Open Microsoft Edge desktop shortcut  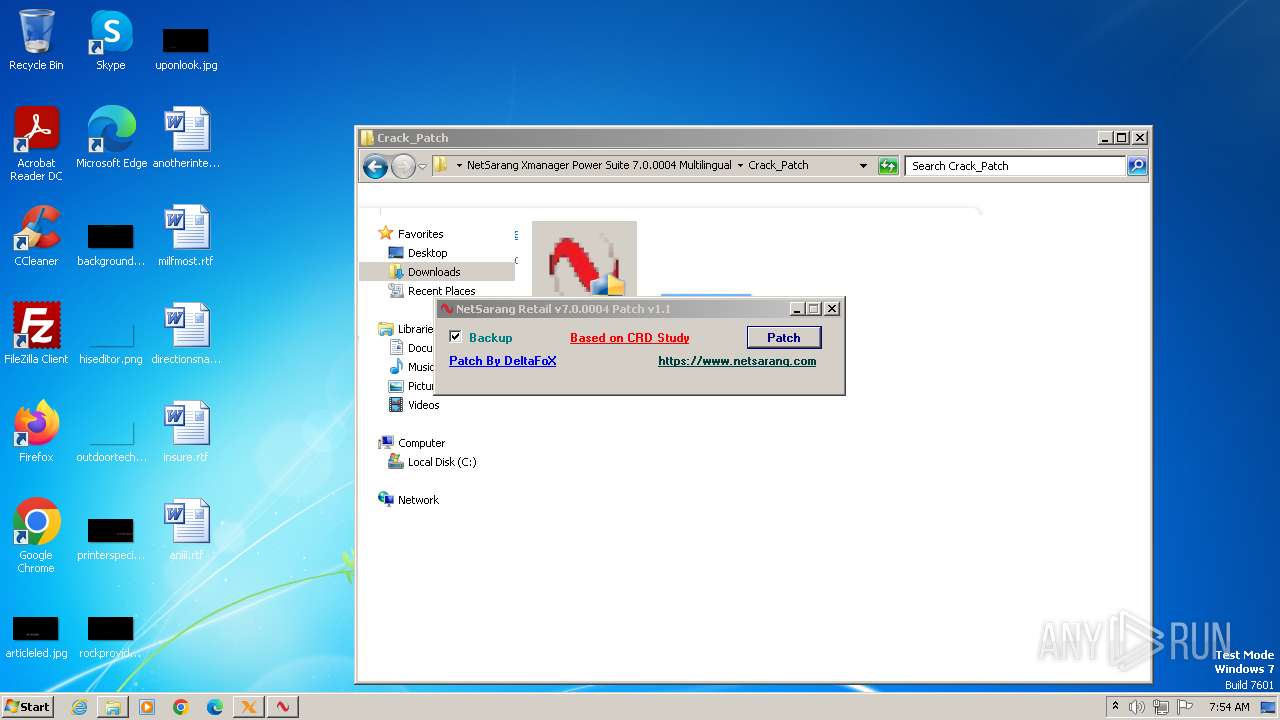[x=111, y=138]
